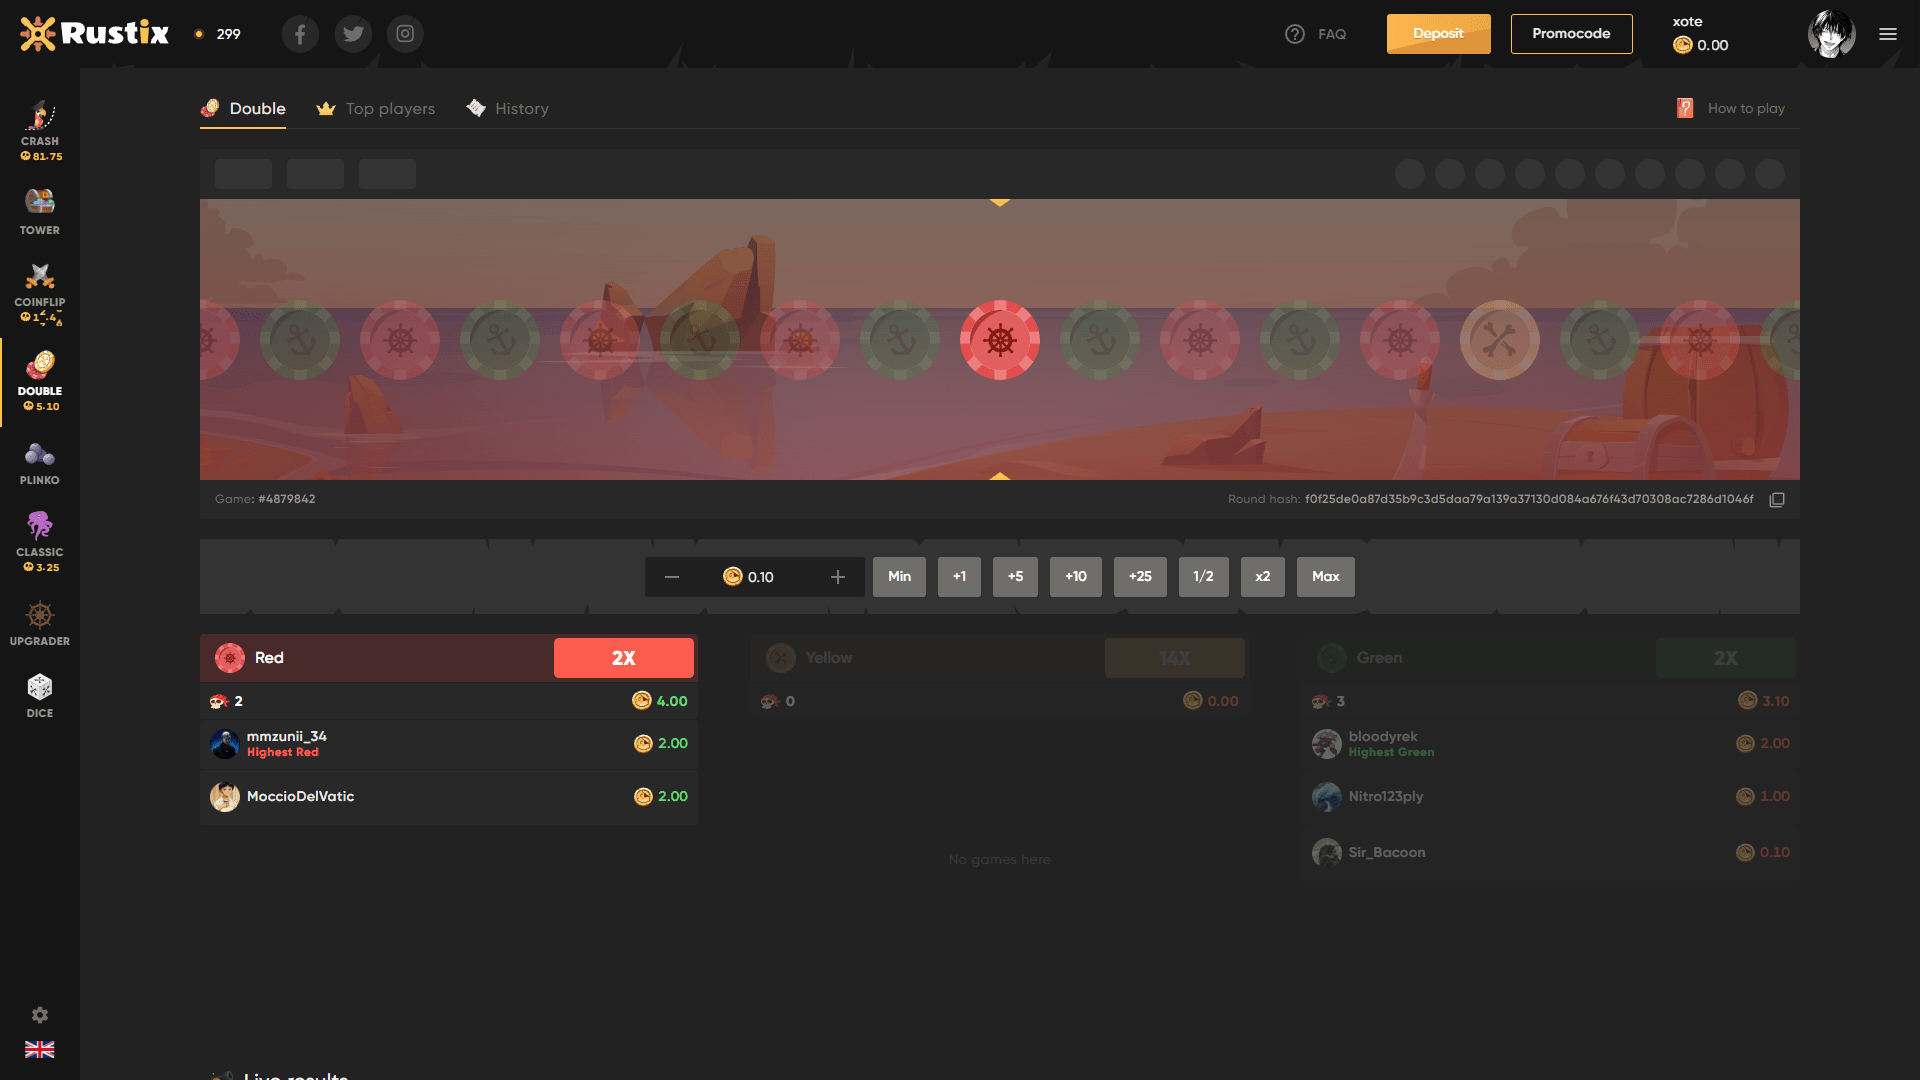The height and width of the screenshot is (1080, 1920).
Task: Switch to the History tab
Action: (522, 107)
